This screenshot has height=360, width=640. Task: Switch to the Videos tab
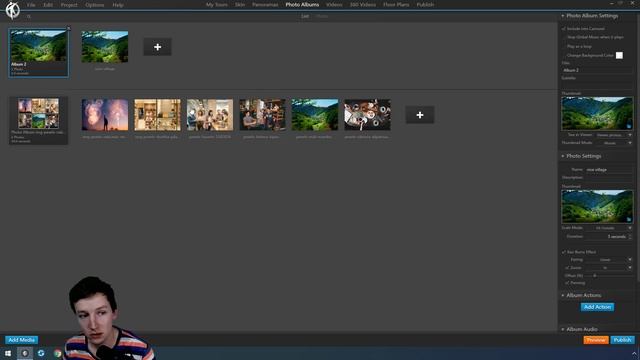click(334, 4)
